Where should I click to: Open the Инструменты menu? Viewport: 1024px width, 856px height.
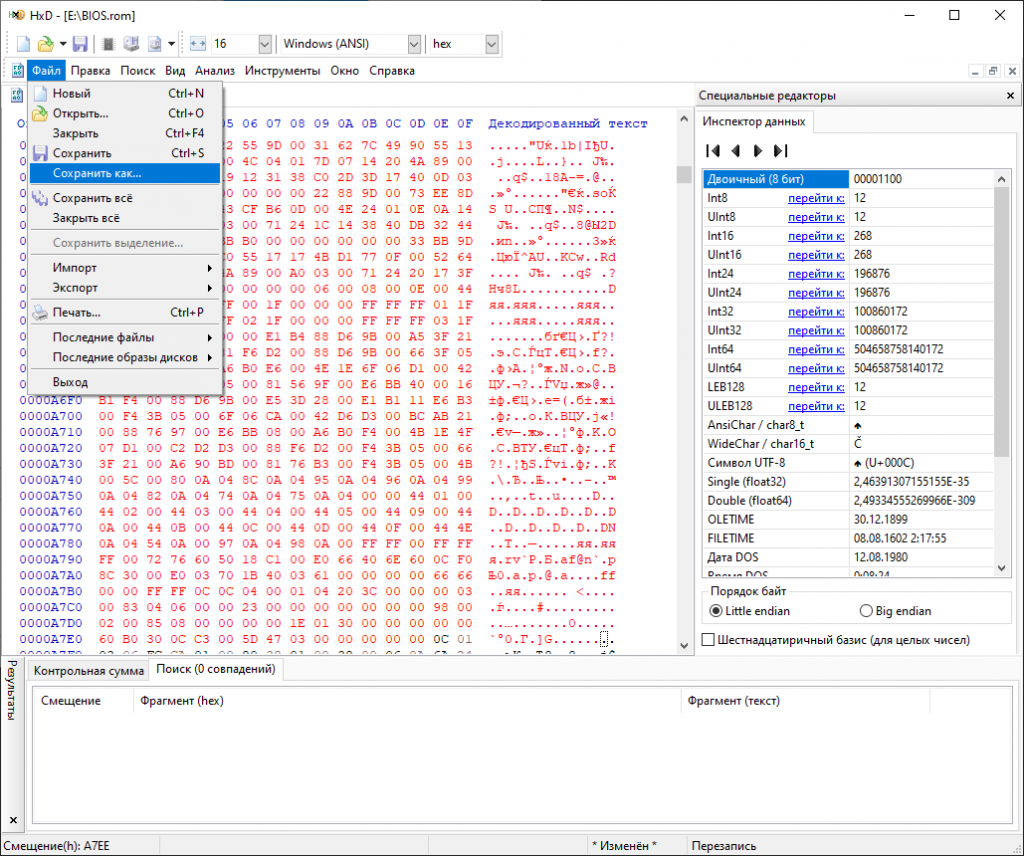tap(282, 71)
